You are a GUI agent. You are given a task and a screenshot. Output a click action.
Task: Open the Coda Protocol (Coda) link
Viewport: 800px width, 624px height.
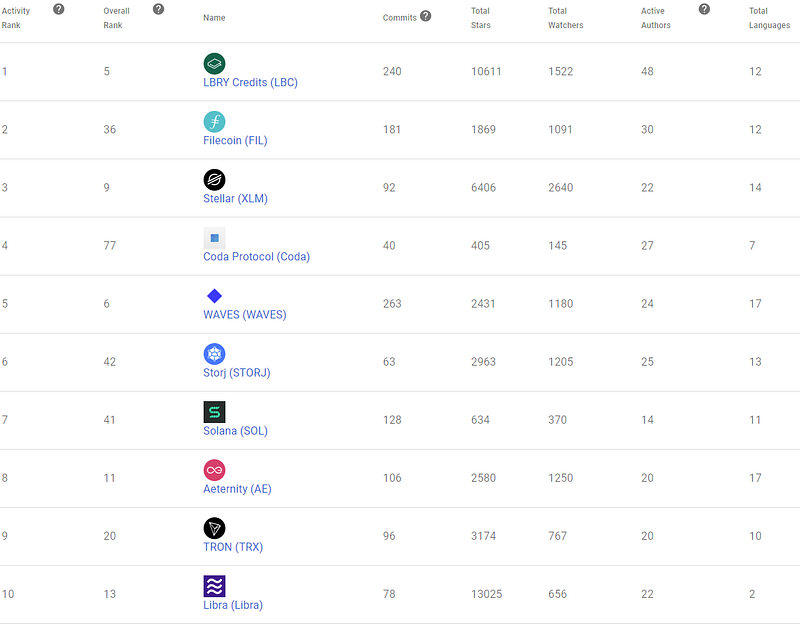click(x=256, y=256)
